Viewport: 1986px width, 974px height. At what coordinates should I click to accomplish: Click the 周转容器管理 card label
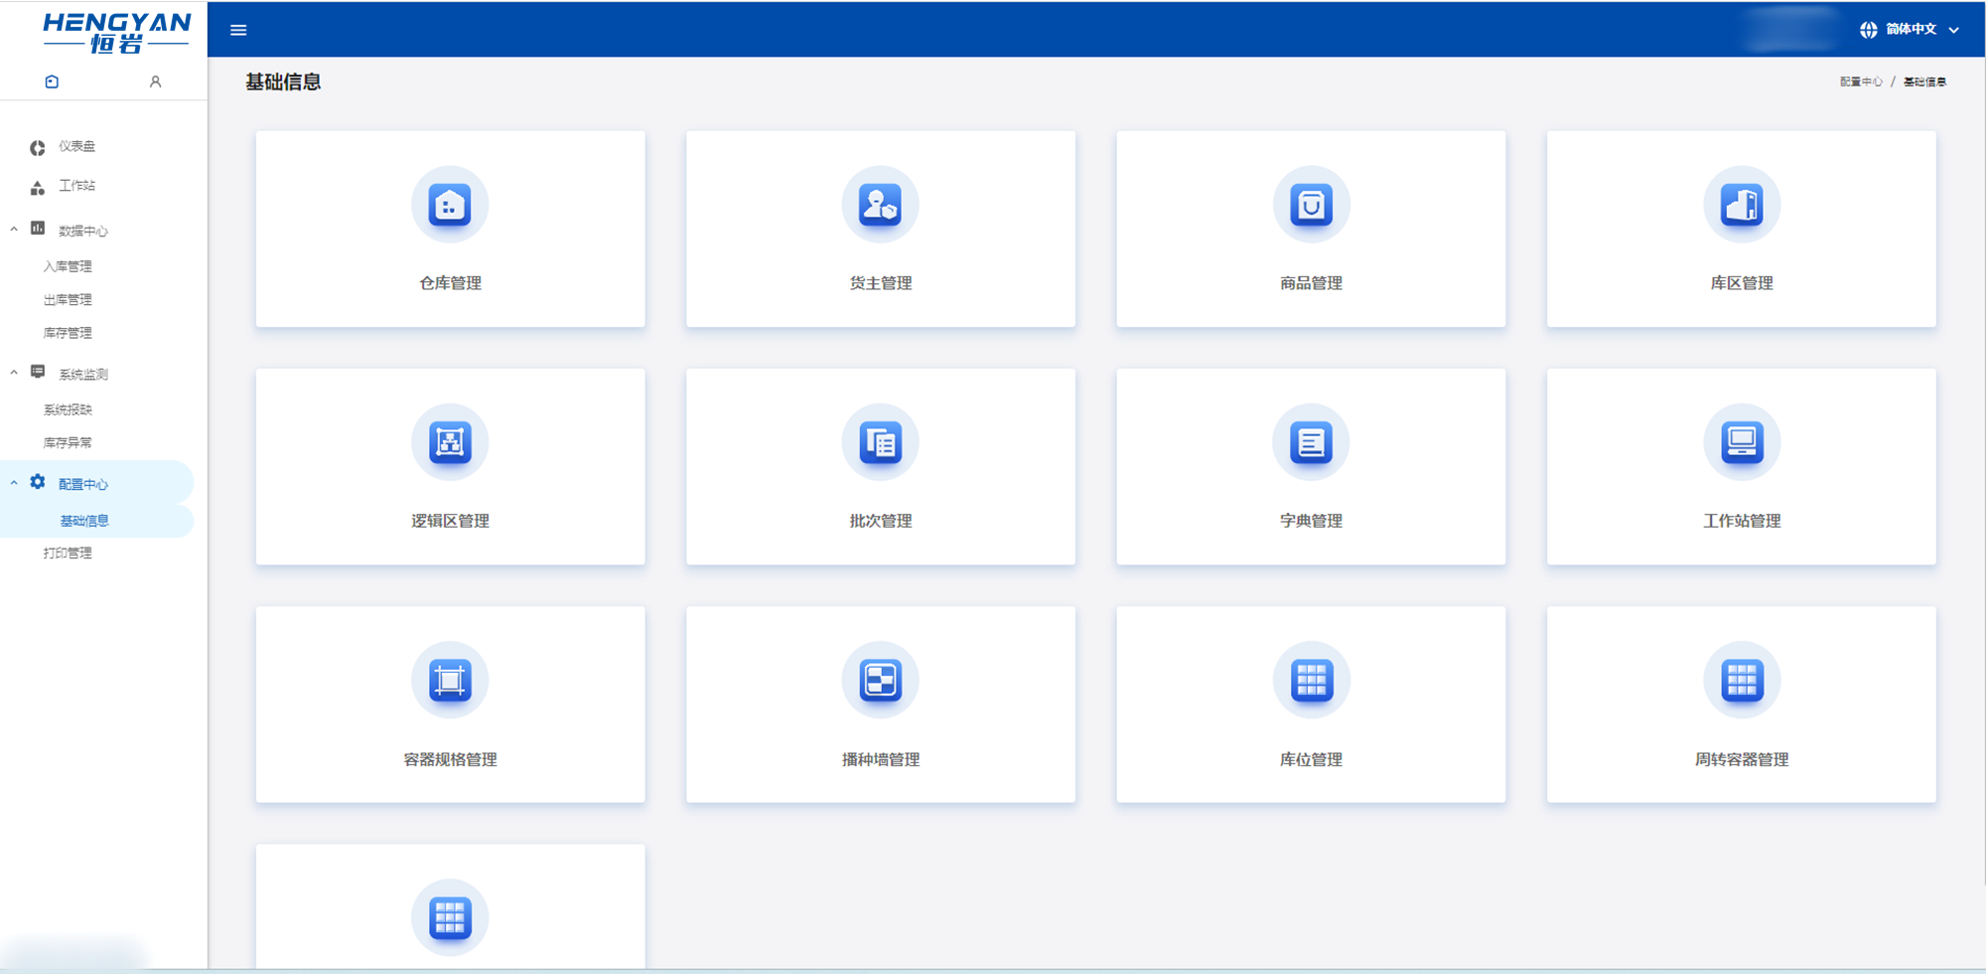1741,760
